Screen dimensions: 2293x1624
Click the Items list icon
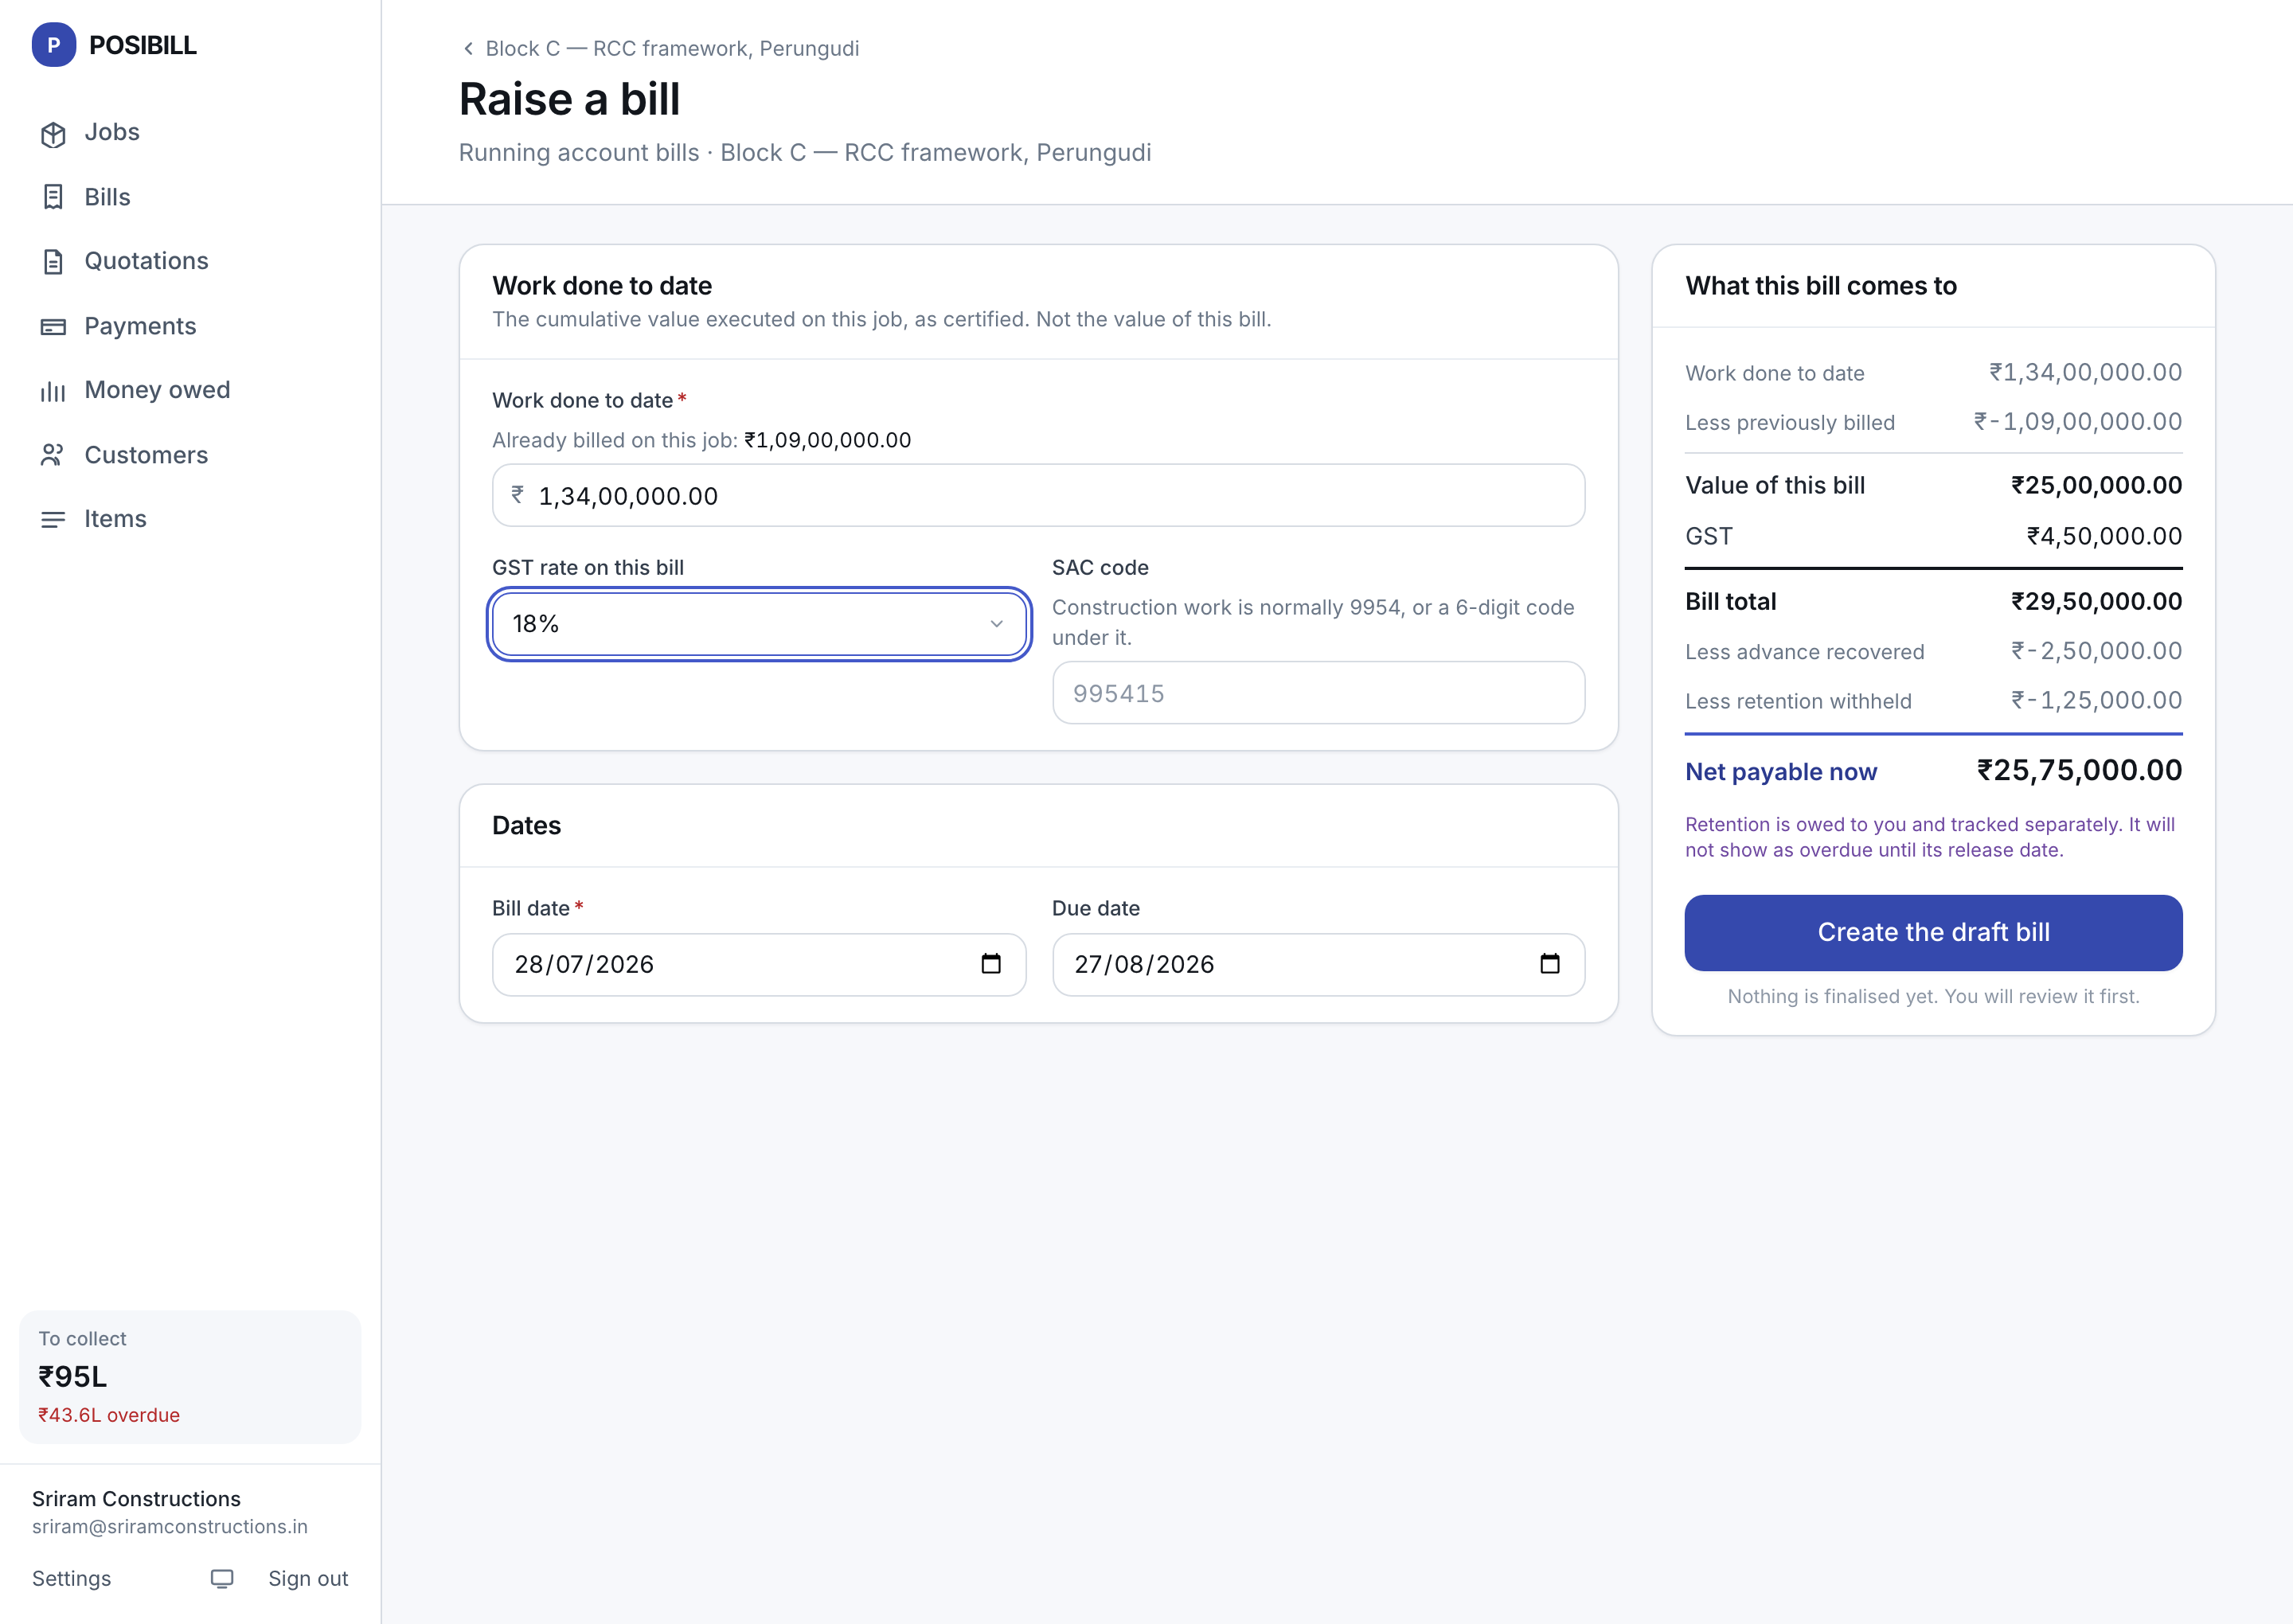pyautogui.click(x=53, y=520)
